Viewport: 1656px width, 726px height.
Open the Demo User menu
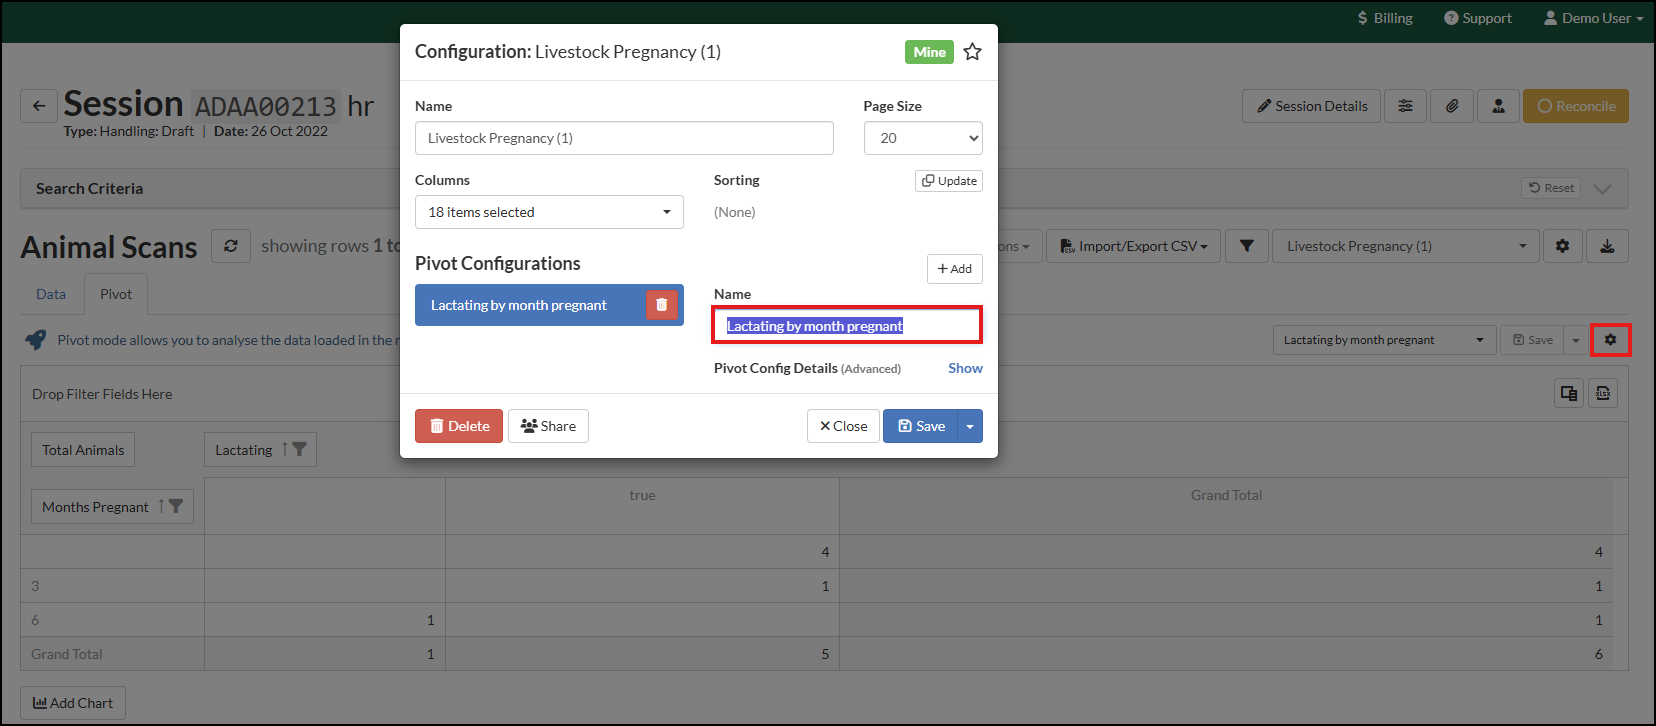click(1593, 18)
